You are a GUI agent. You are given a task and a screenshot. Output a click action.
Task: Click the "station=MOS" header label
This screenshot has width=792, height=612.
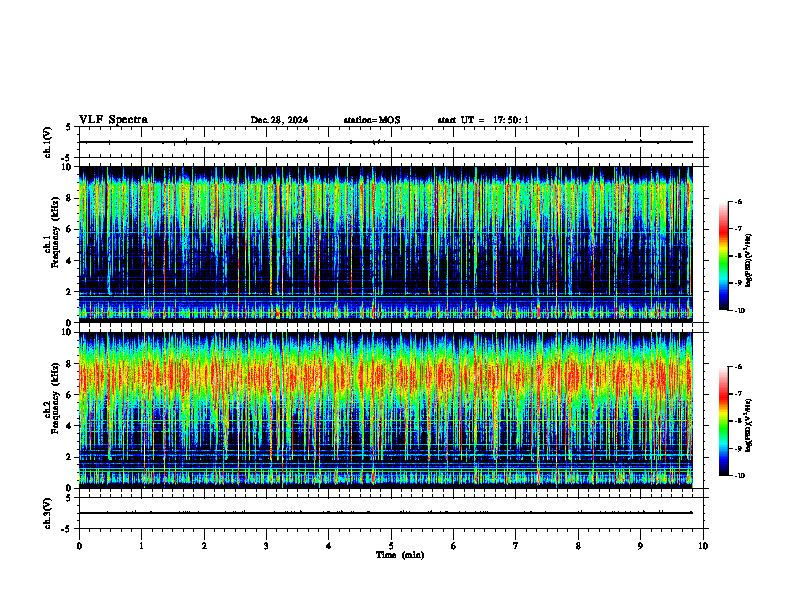click(x=372, y=120)
